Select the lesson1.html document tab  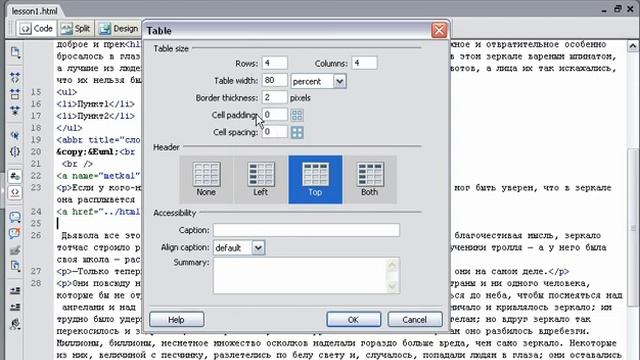click(x=34, y=11)
